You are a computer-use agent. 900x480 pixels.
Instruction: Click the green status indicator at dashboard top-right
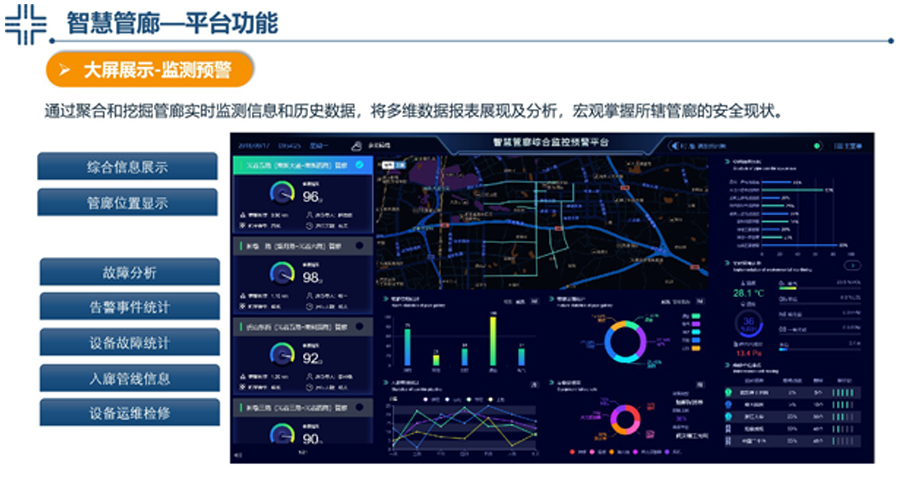[x=817, y=145]
